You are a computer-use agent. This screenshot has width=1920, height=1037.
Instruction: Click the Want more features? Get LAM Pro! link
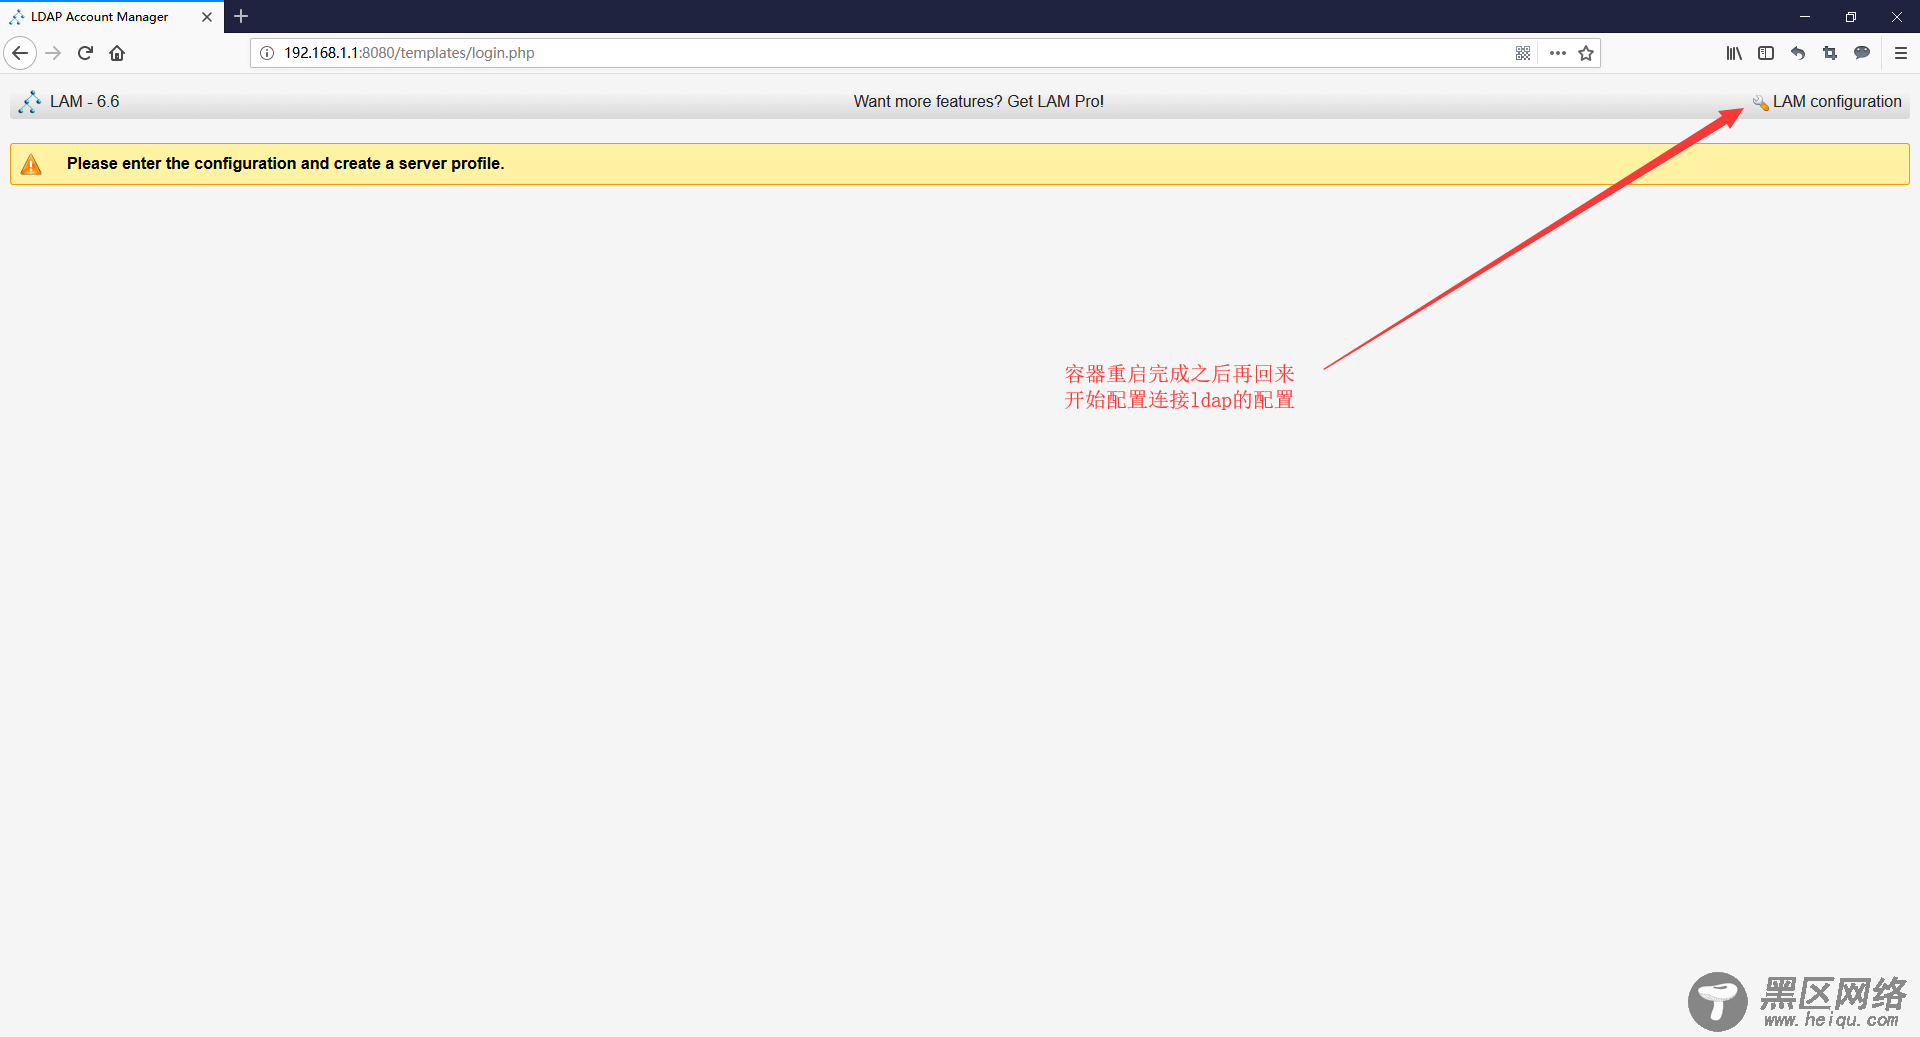[x=978, y=102]
